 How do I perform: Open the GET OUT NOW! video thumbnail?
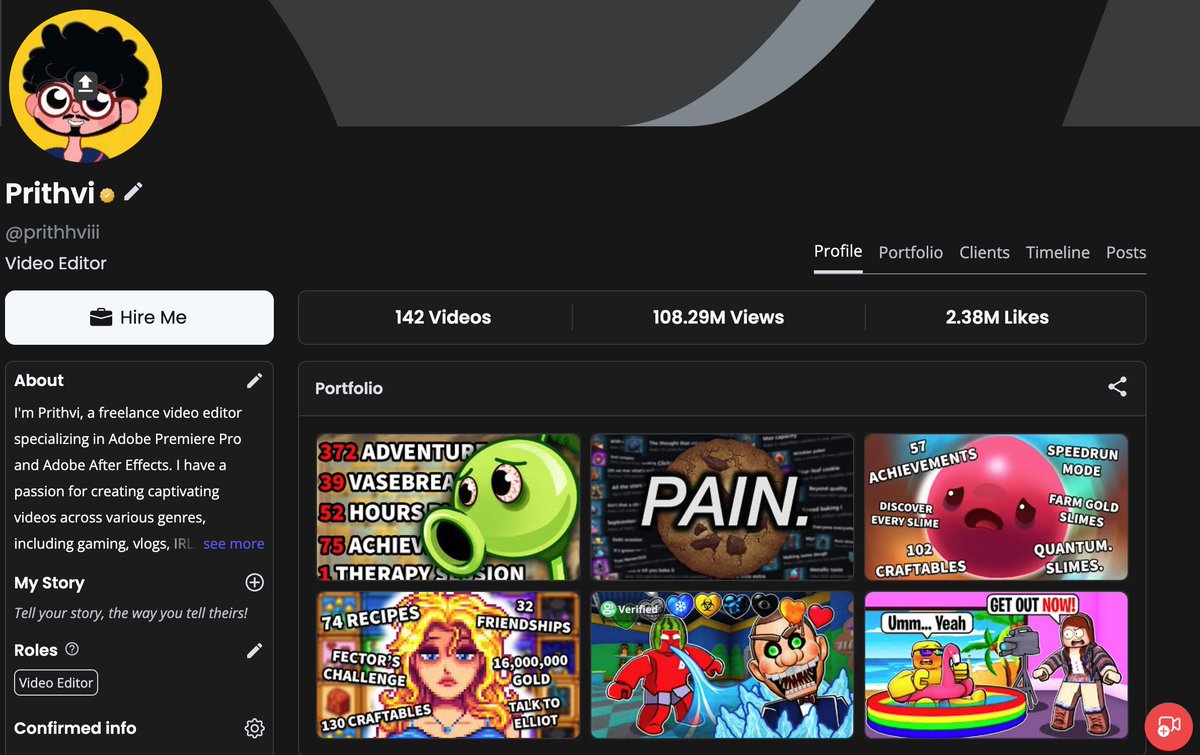(996, 664)
